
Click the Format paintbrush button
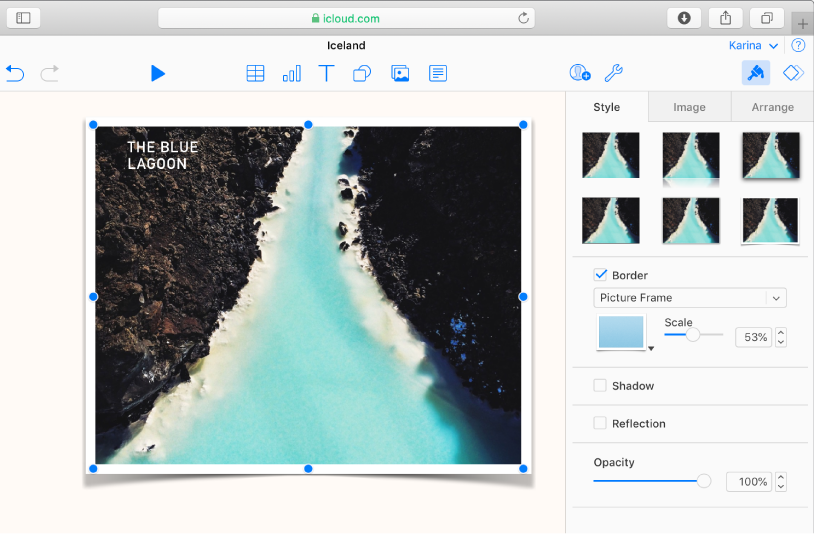[x=756, y=73]
